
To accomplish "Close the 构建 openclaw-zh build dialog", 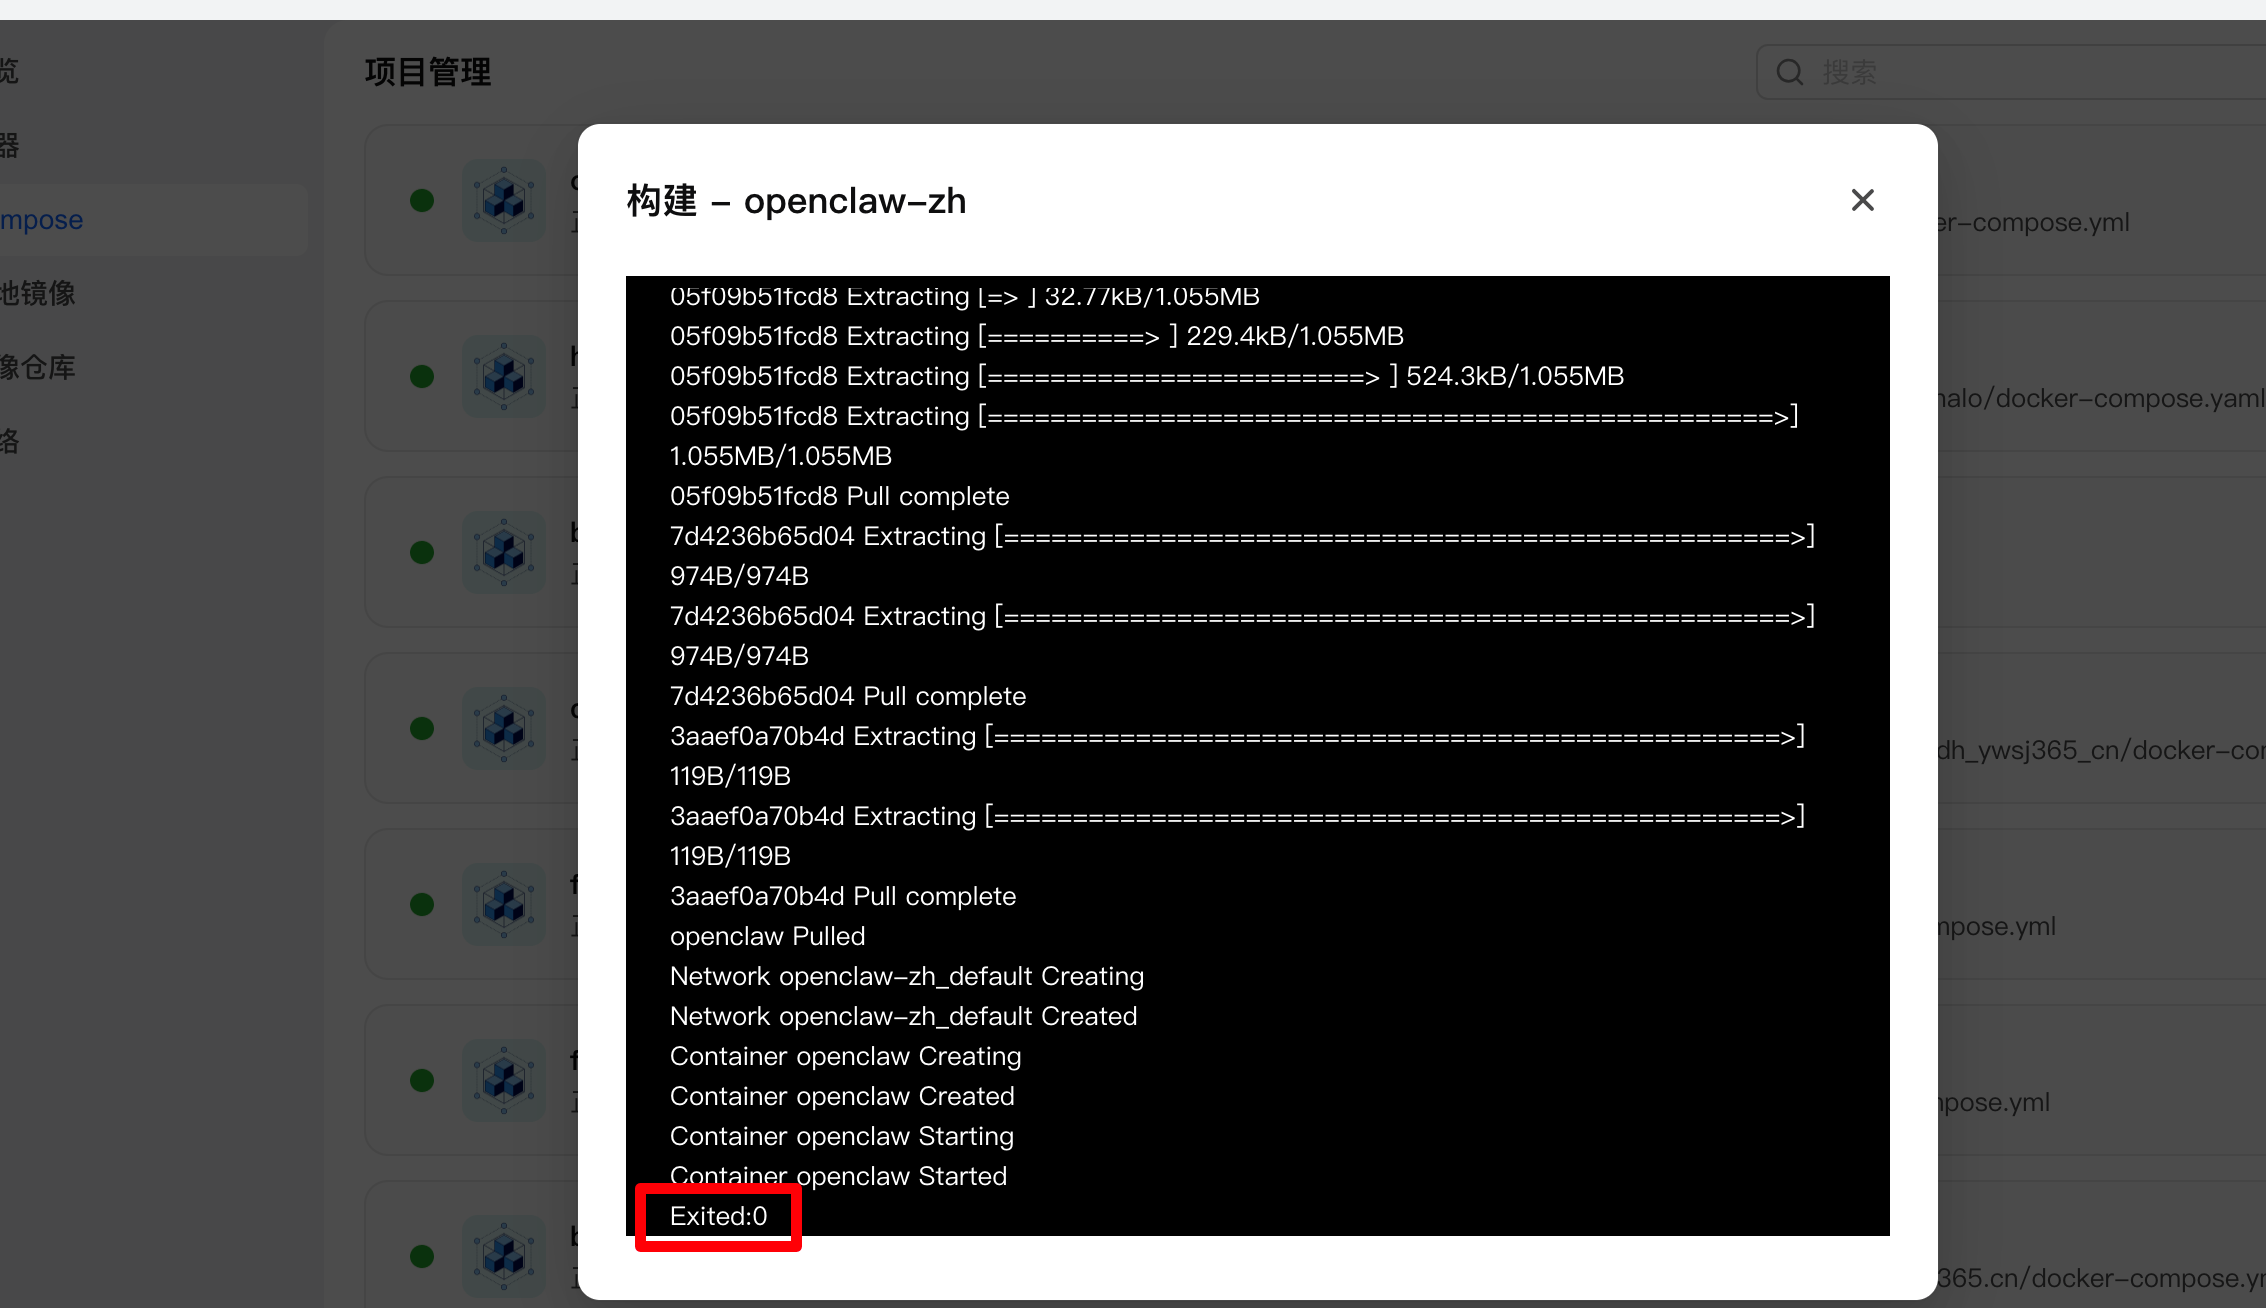I will pyautogui.click(x=1862, y=200).
